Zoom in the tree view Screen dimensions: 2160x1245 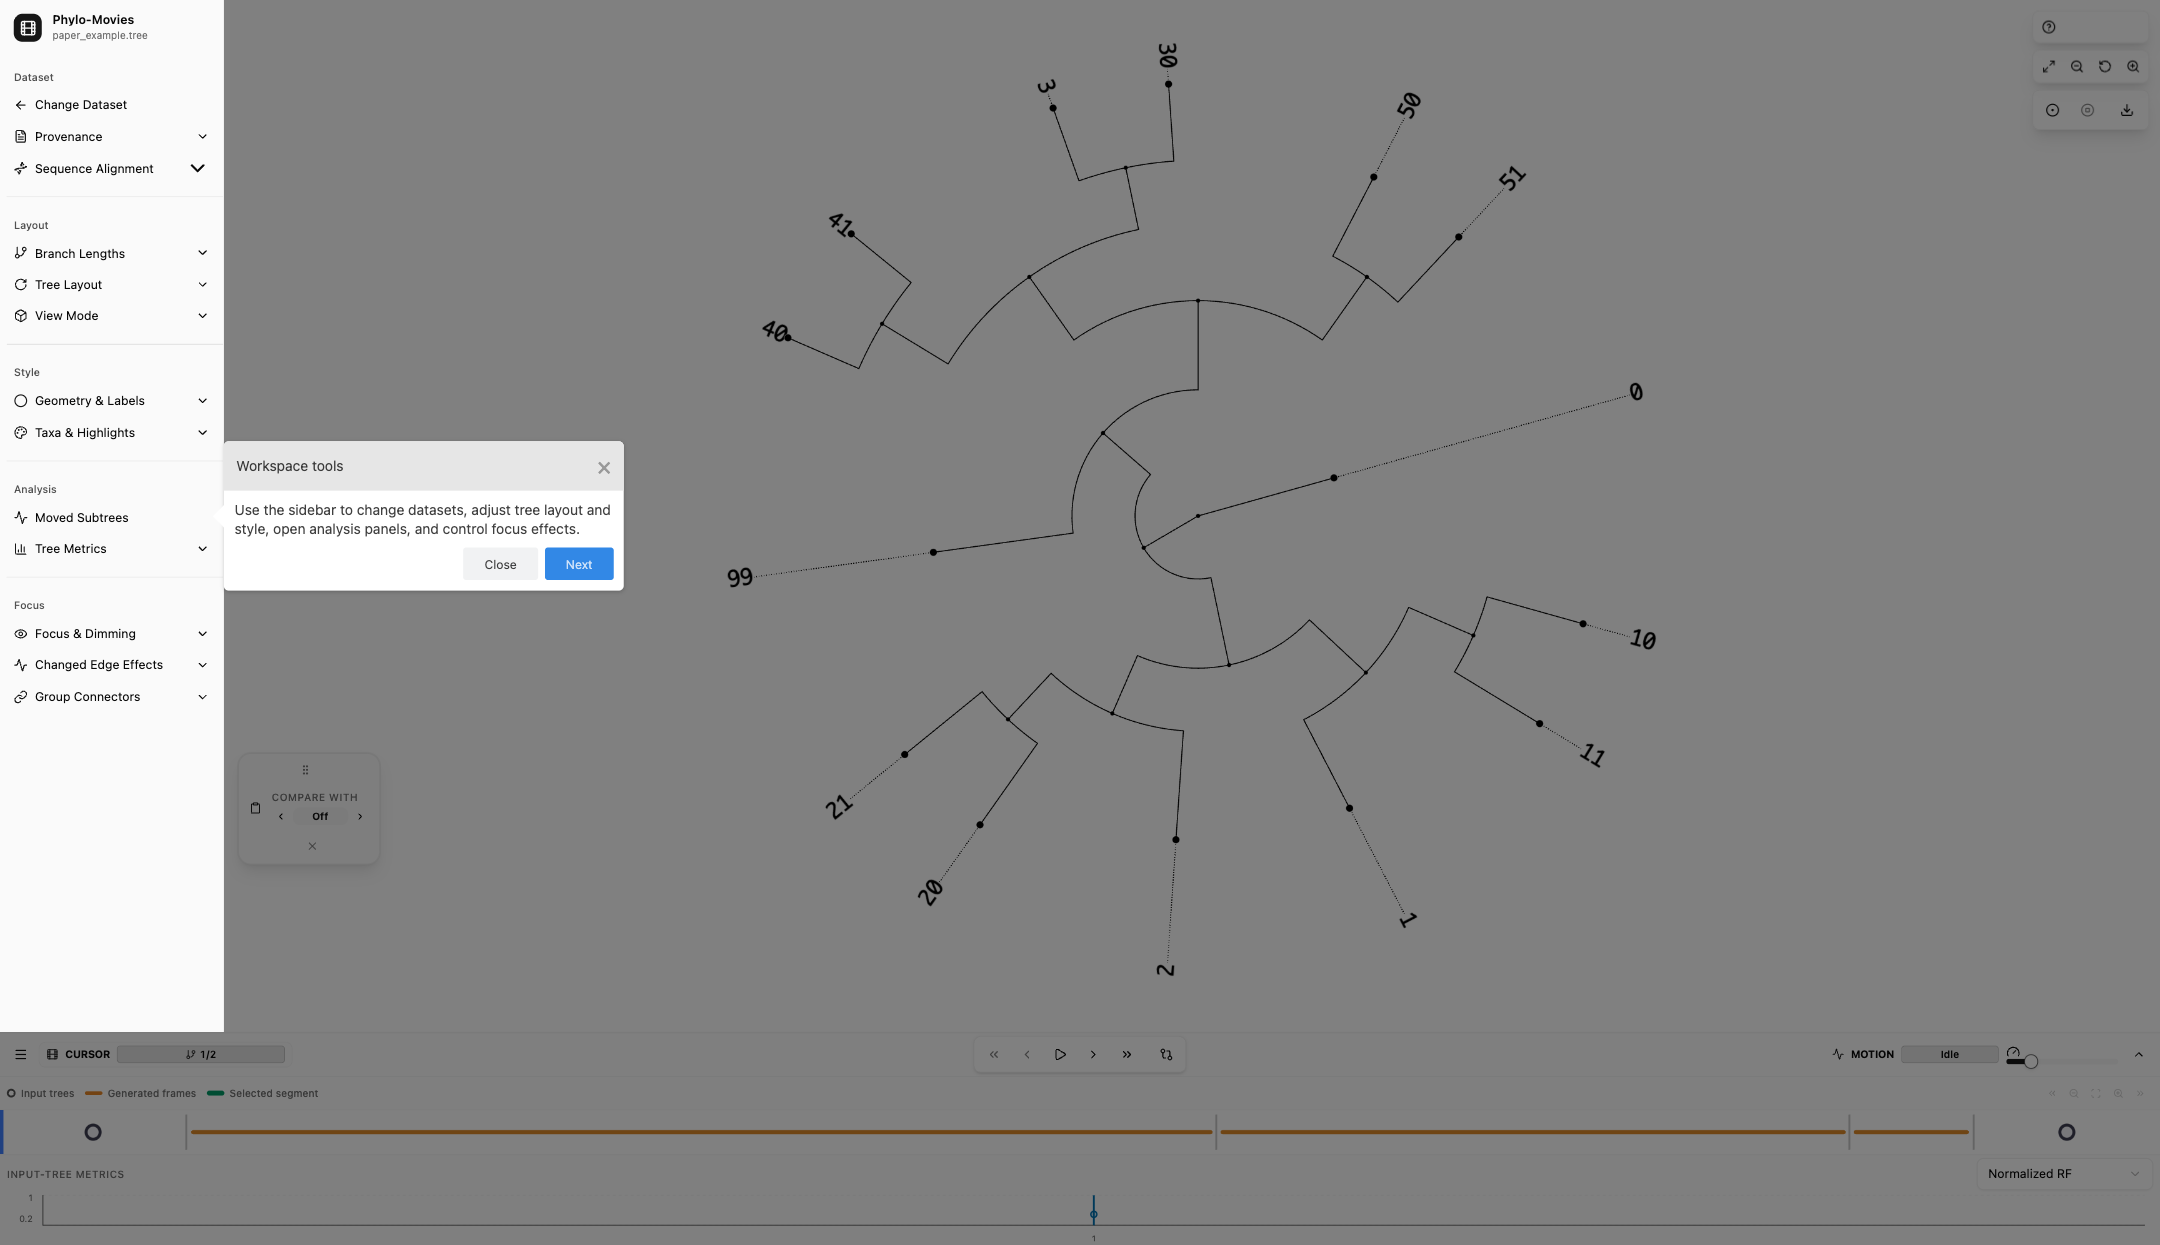pos(2132,67)
